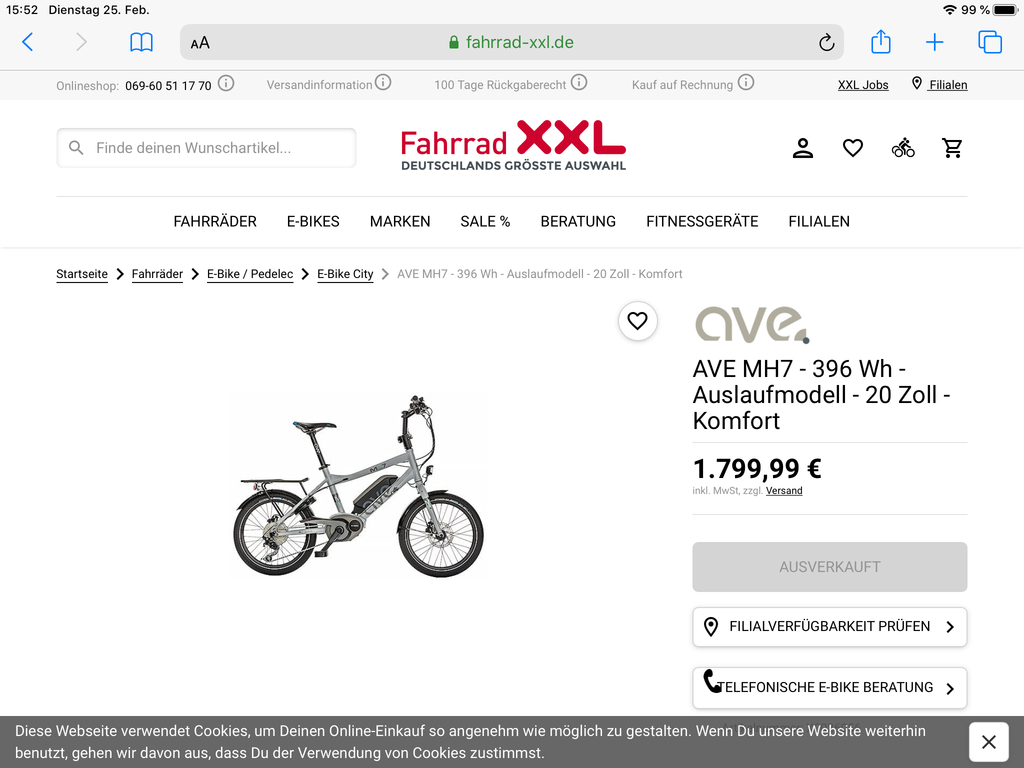Tap Safari share icon
The width and height of the screenshot is (1024, 768).
tap(881, 42)
